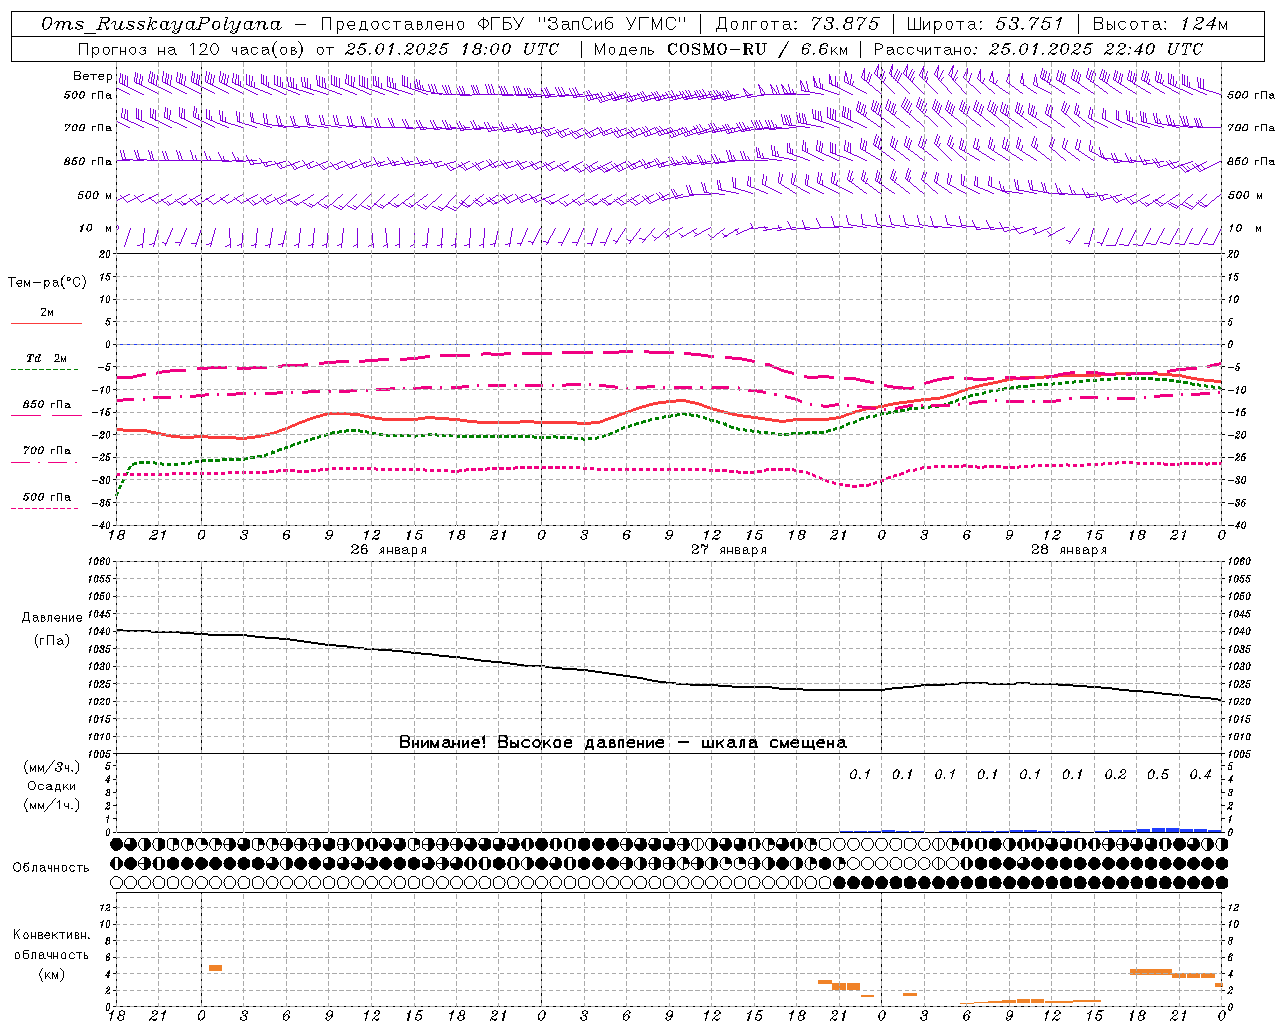Image resolution: width=1280 pixels, height=1024 pixels.
Task: Click the orange convective bar on 26 января
Action: click(215, 968)
